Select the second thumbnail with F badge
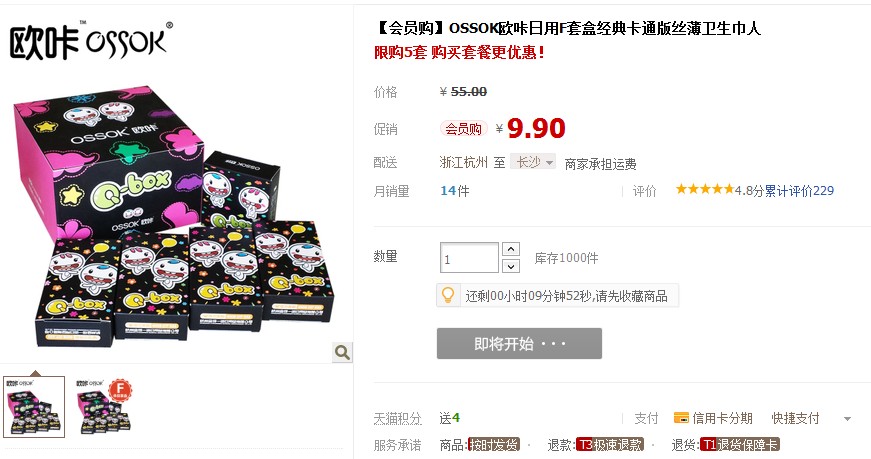871x459 pixels. click(103, 407)
